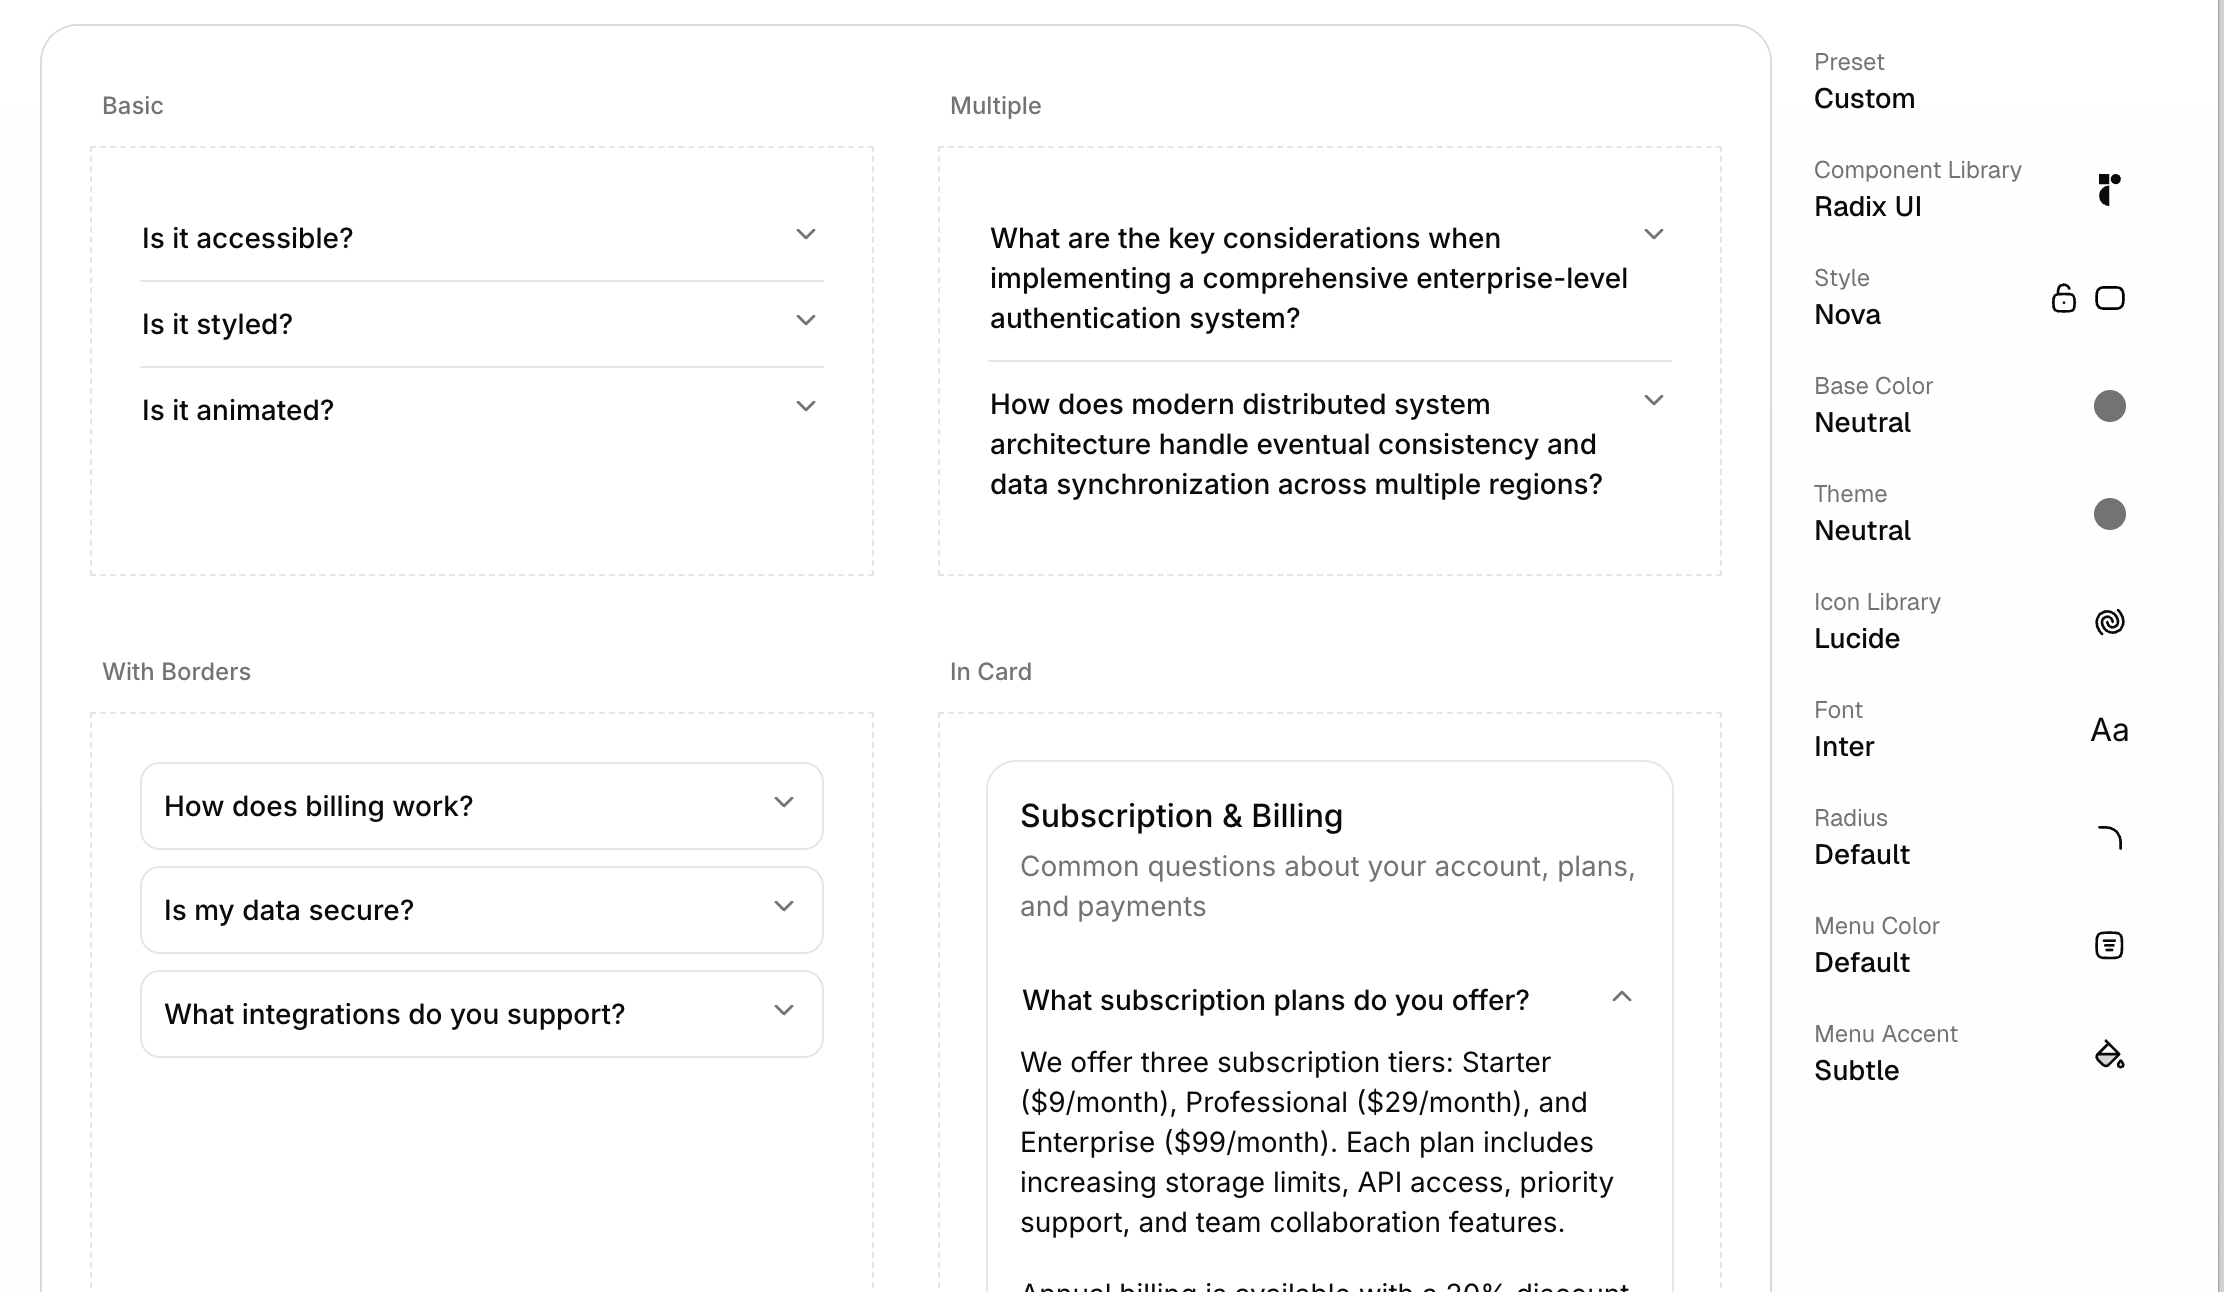Click the Radix UI component library icon

click(2108, 189)
